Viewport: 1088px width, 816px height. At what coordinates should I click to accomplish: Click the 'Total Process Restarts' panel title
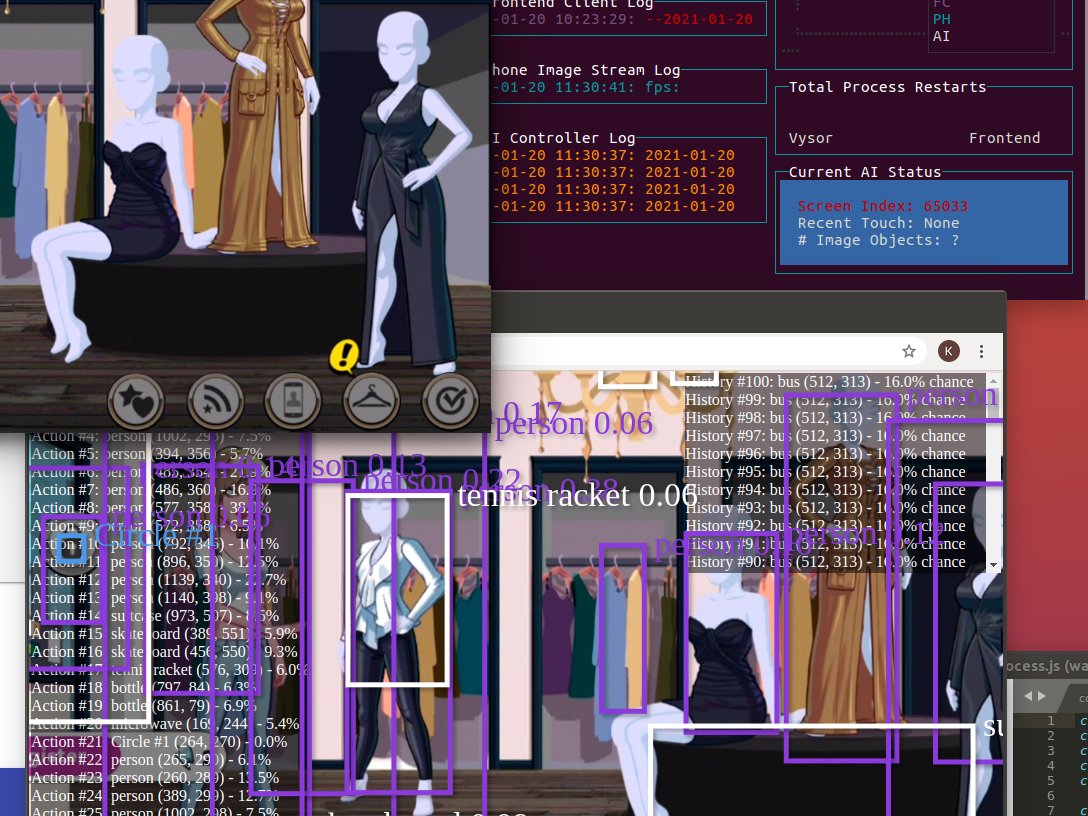(x=887, y=87)
